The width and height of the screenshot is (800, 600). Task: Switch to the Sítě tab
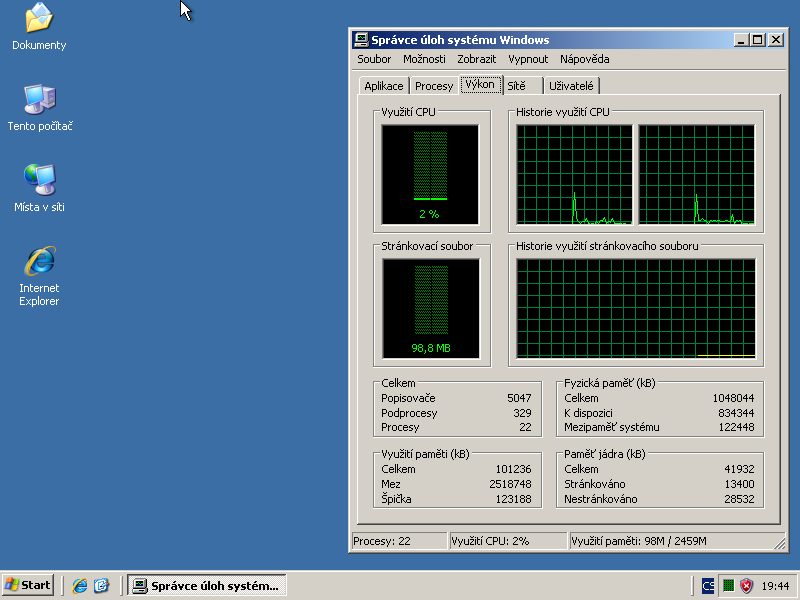coord(522,86)
